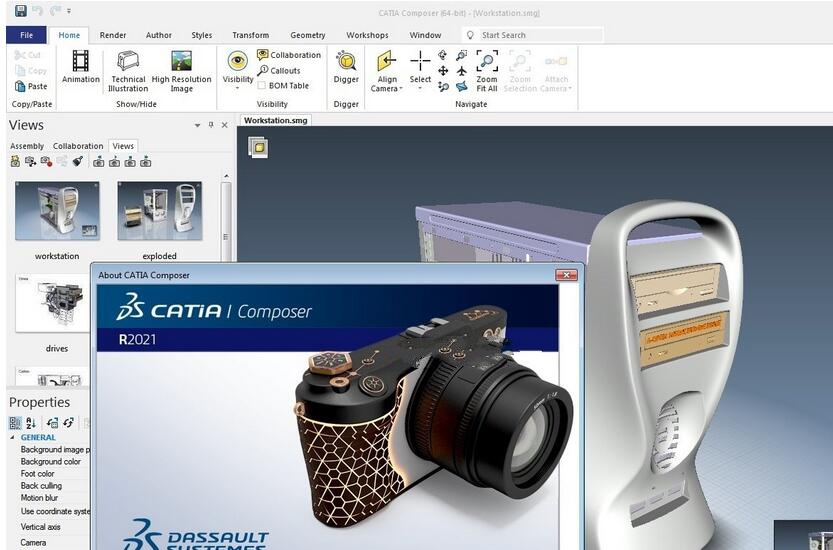Click the Collaboration button in ribbon Visibility group
Image resolution: width=833 pixels, height=550 pixels.
coord(289,55)
